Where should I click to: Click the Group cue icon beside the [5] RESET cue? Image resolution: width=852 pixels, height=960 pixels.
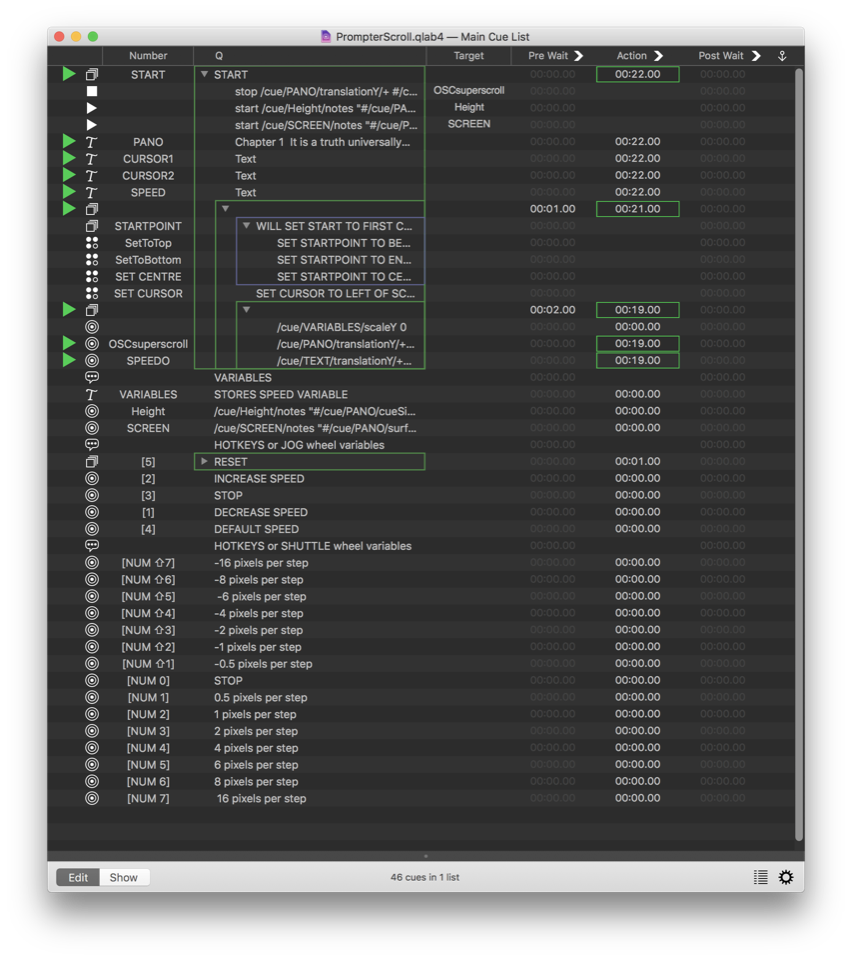tap(91, 461)
